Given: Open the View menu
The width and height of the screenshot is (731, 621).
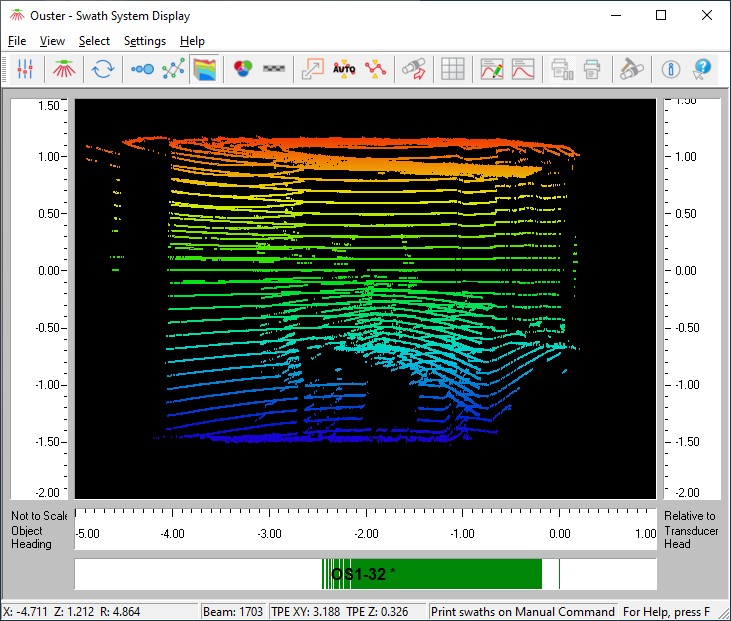Looking at the screenshot, I should tap(52, 41).
